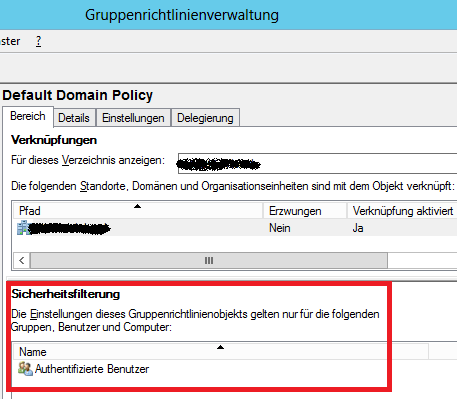This screenshot has height=399, width=457.
Task: Open the Delegierung tab
Action: (x=205, y=118)
